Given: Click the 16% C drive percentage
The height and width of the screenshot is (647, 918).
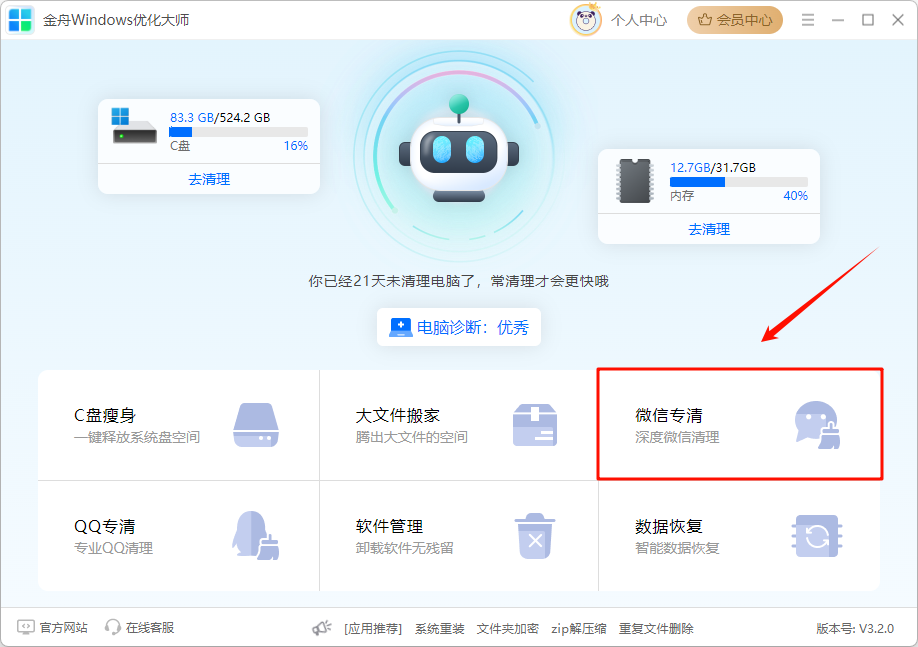Looking at the screenshot, I should coord(296,146).
